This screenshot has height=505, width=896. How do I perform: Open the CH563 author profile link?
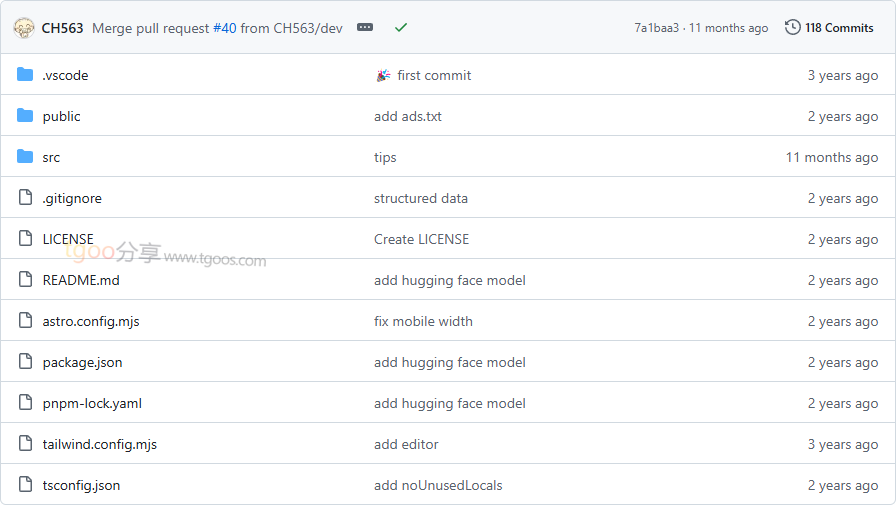(62, 28)
